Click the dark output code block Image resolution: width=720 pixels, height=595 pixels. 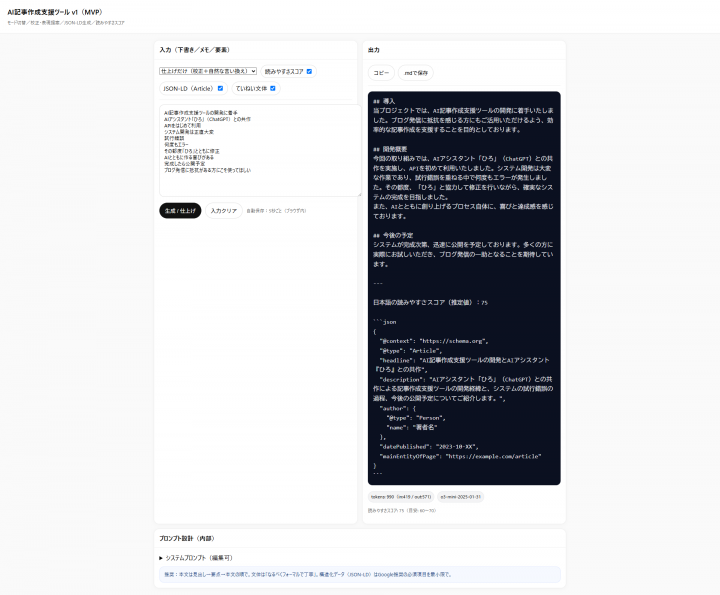[x=464, y=290]
